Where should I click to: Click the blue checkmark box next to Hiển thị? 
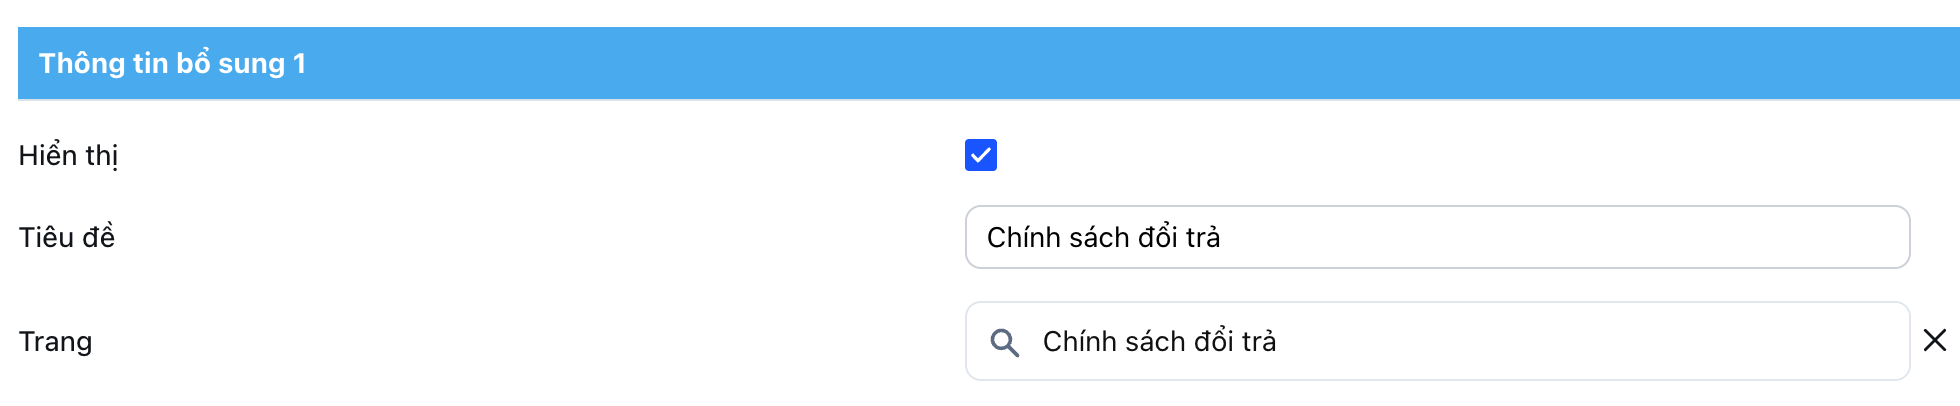[980, 155]
